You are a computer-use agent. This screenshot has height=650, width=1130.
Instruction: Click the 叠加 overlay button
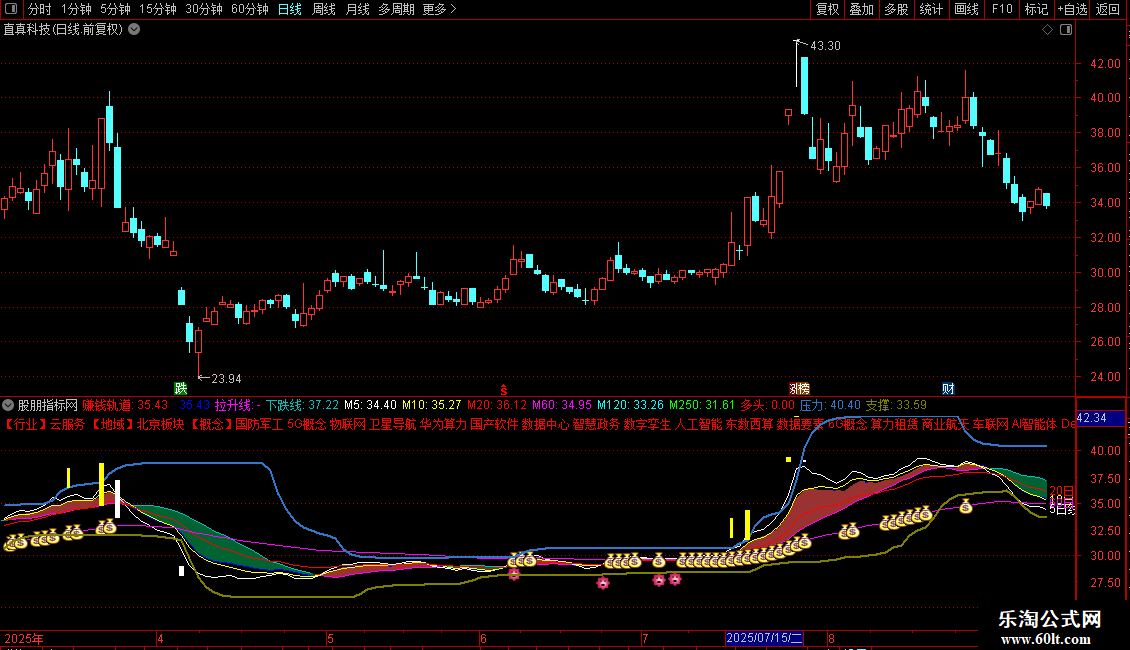(x=861, y=9)
